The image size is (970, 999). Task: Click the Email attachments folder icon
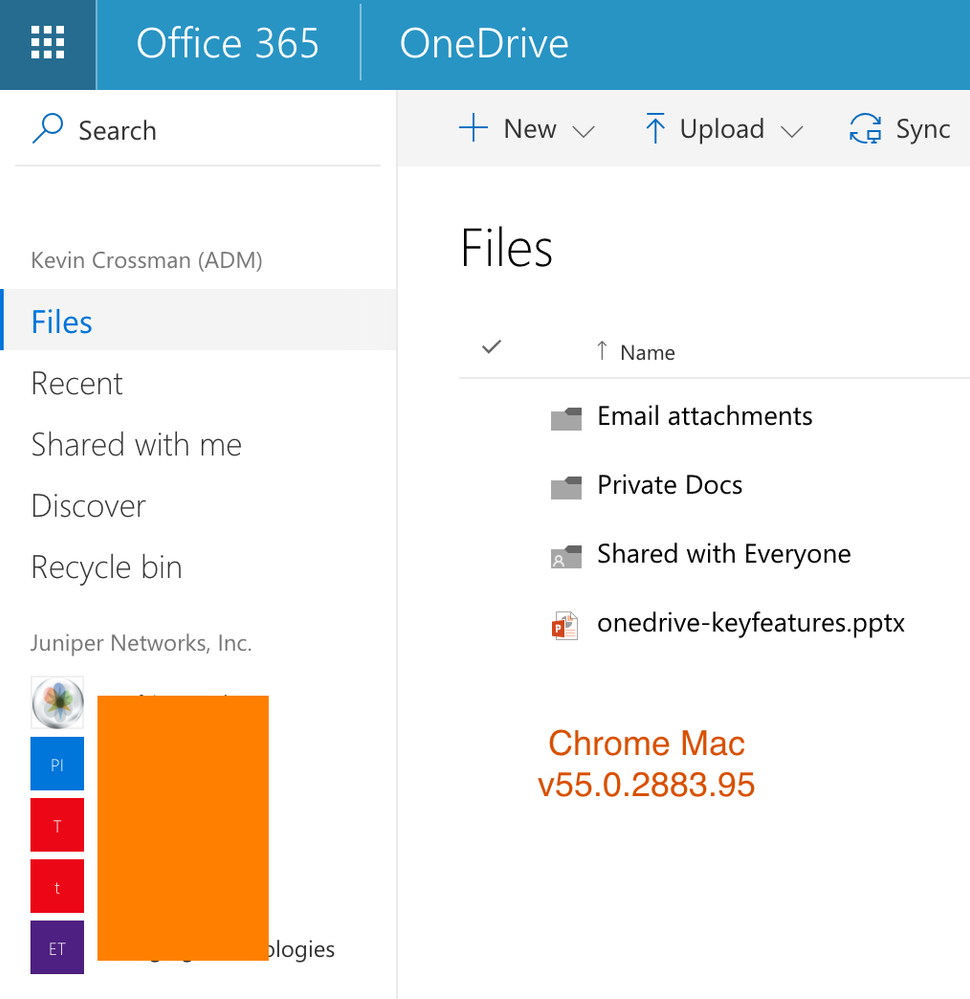tap(566, 418)
